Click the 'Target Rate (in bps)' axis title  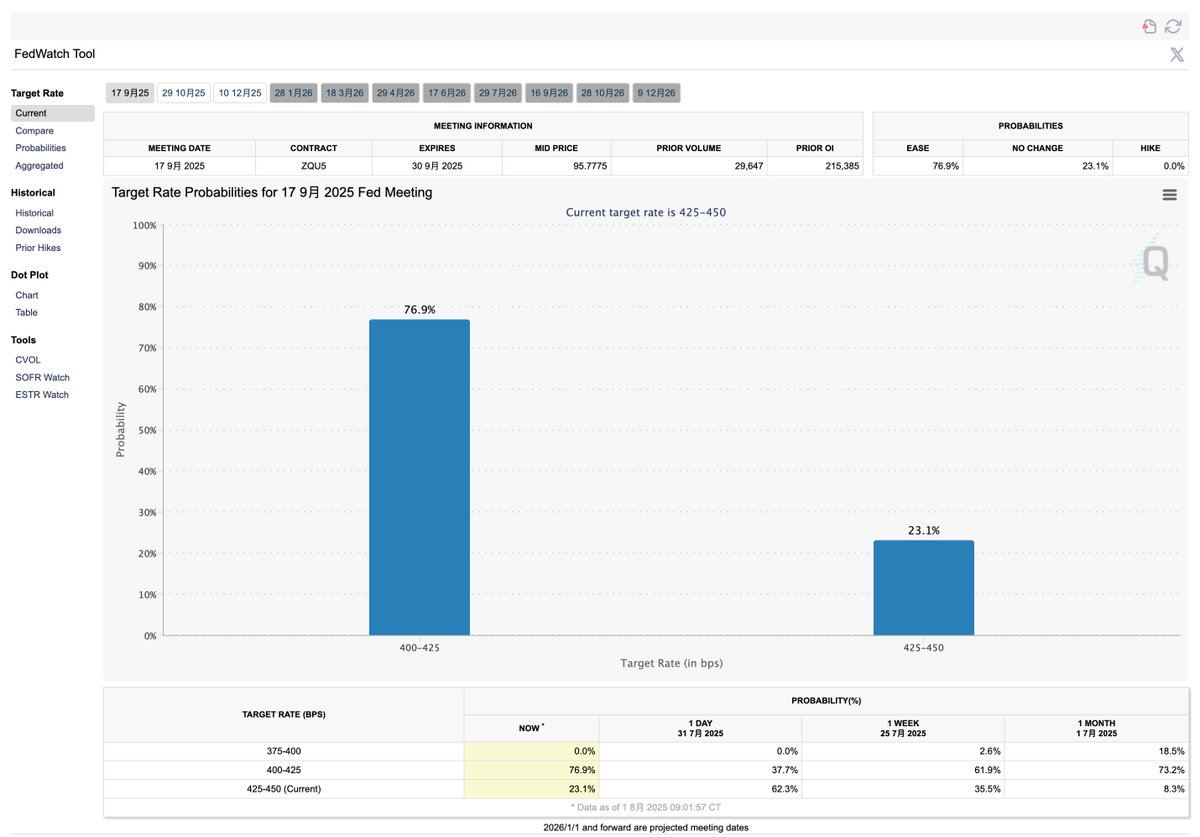[671, 663]
